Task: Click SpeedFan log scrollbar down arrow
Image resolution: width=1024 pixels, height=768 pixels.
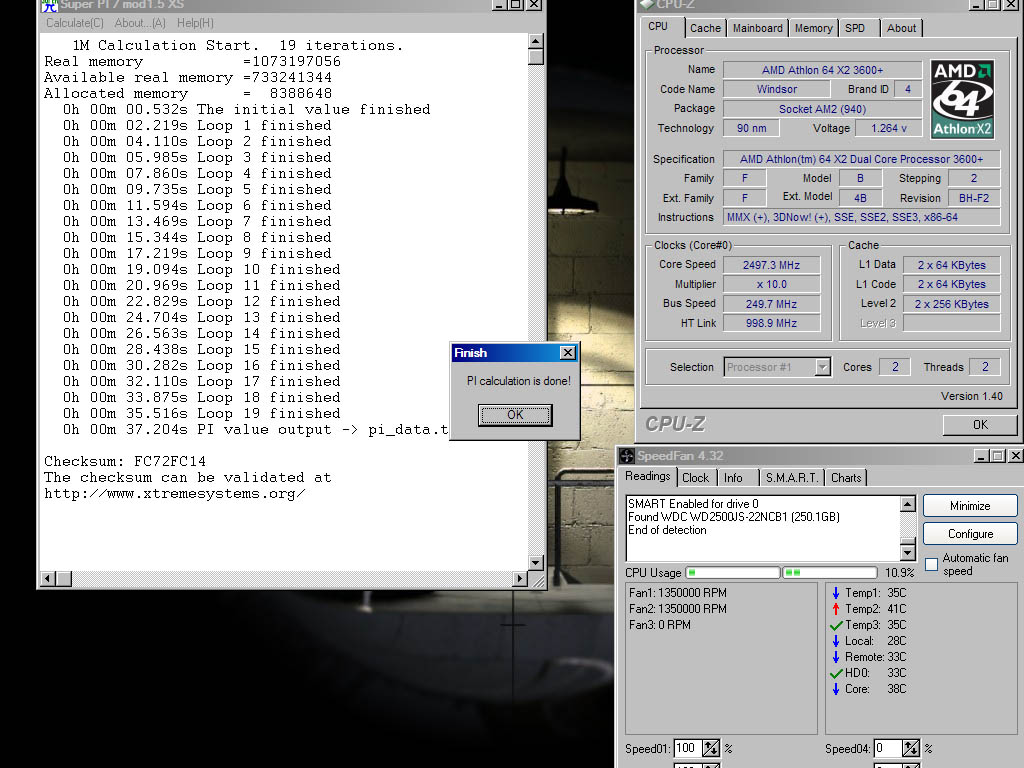Action: (908, 552)
